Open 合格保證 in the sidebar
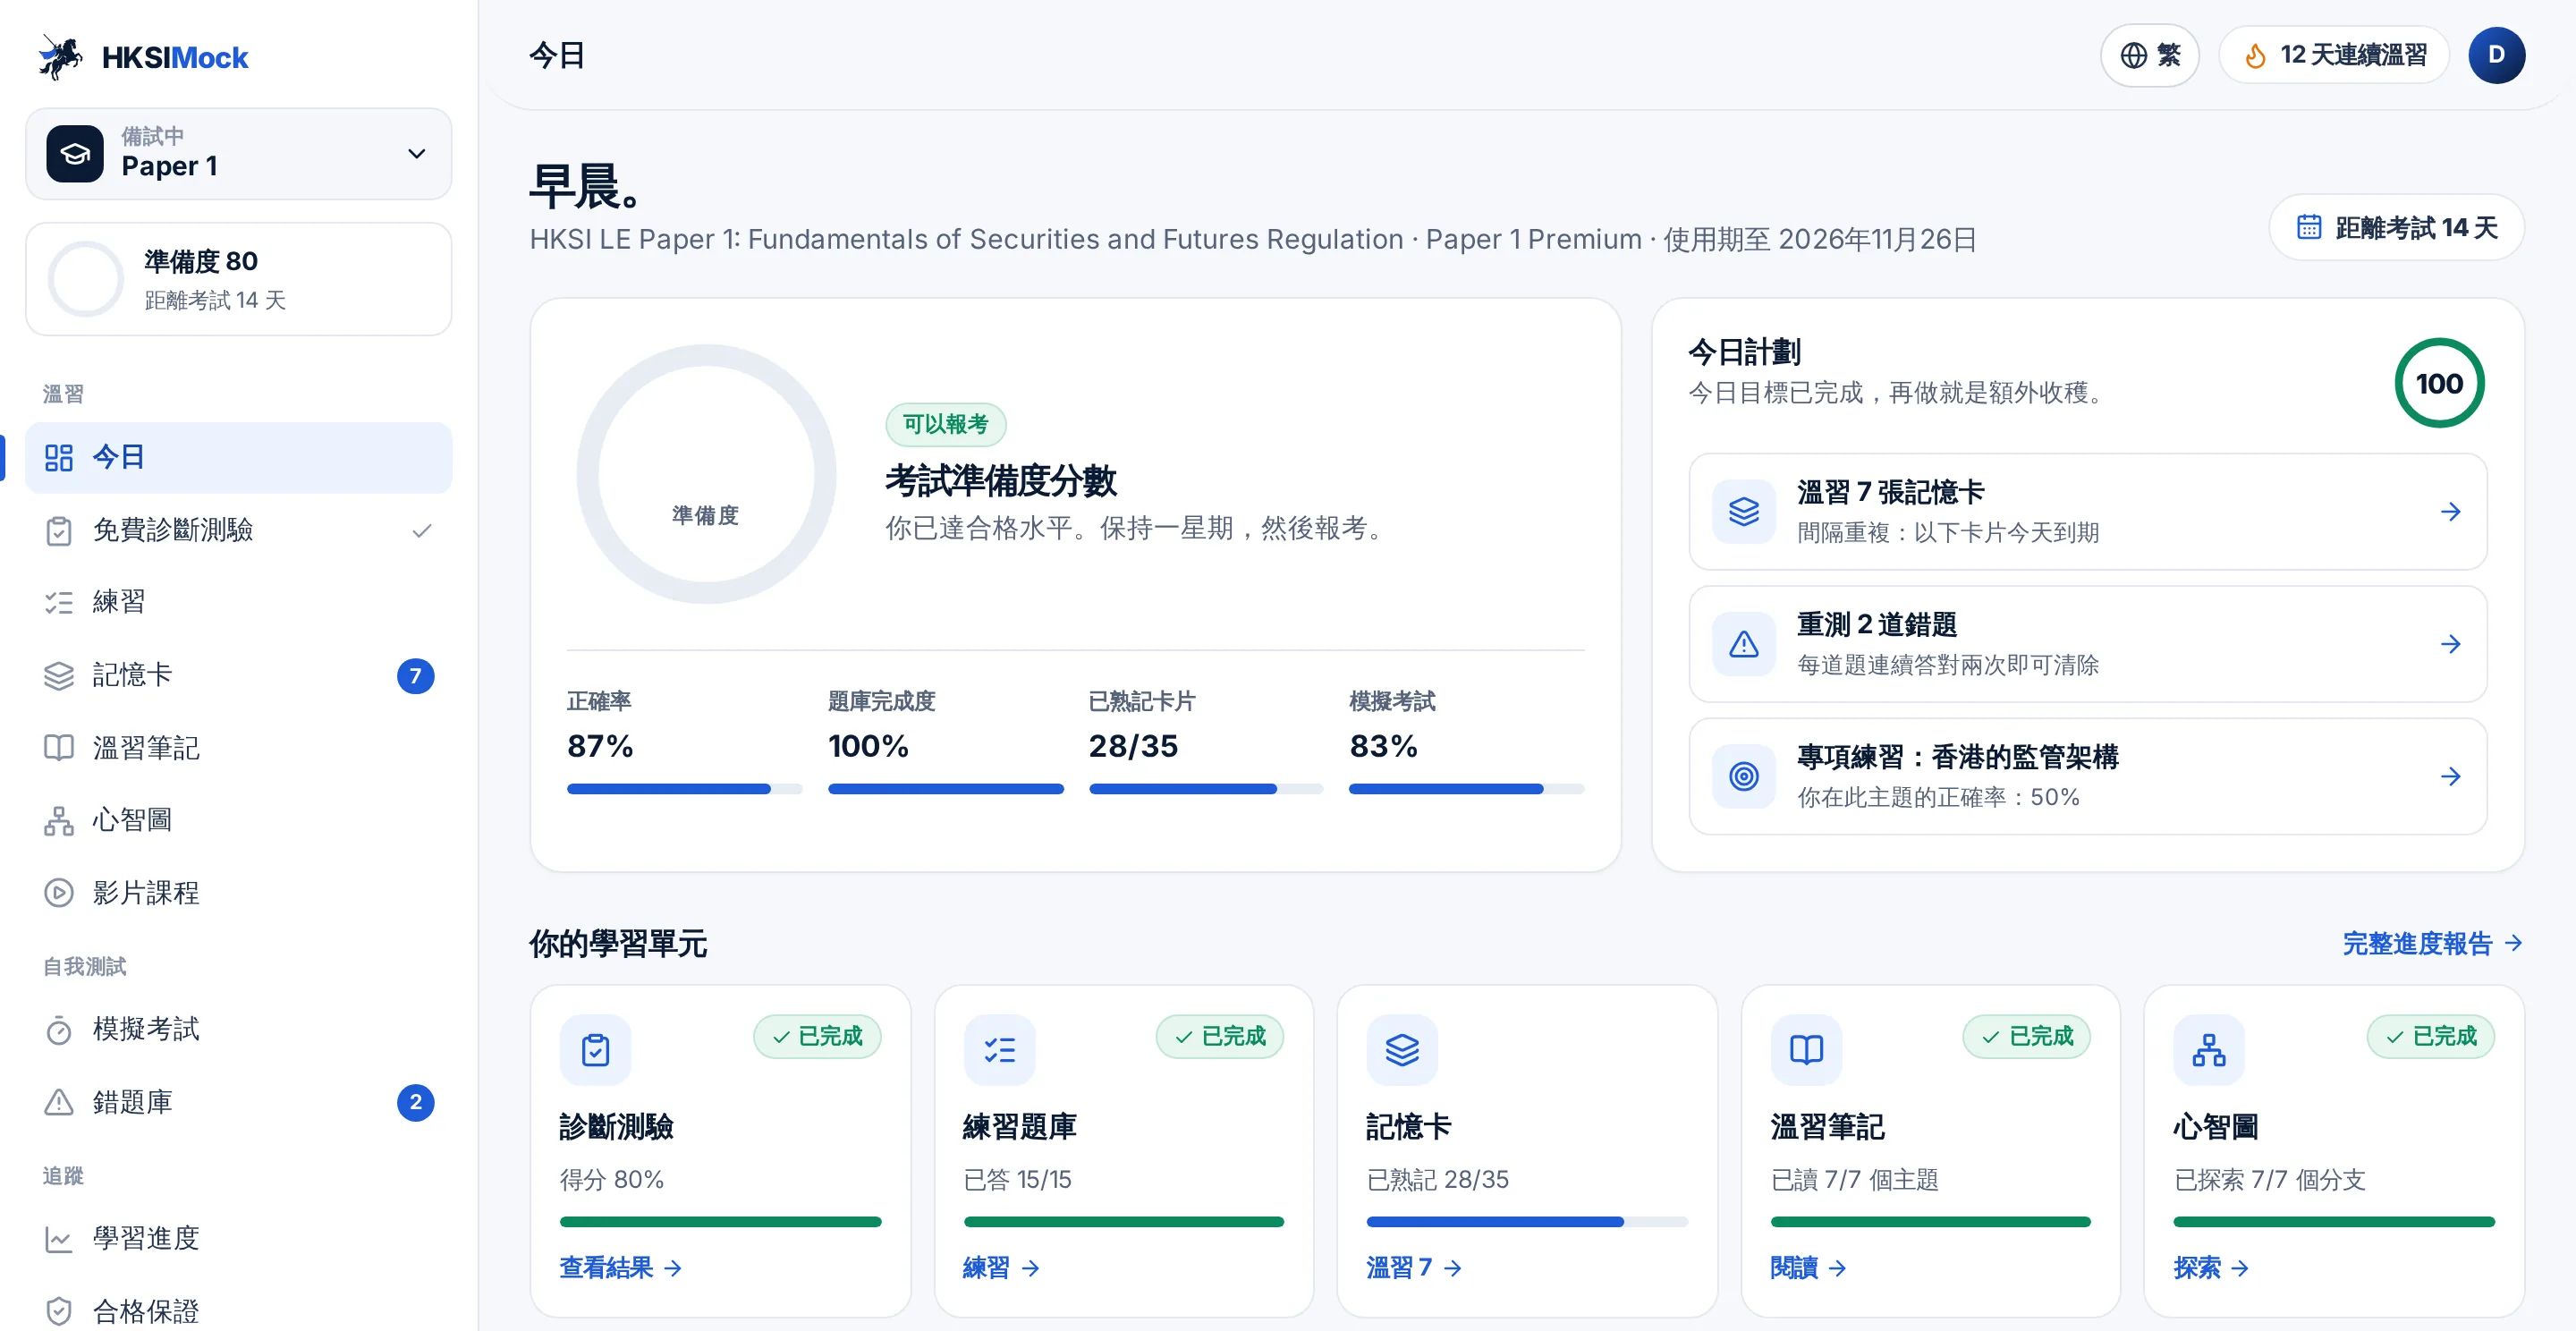Viewport: 2576px width, 1331px height. (238, 1311)
